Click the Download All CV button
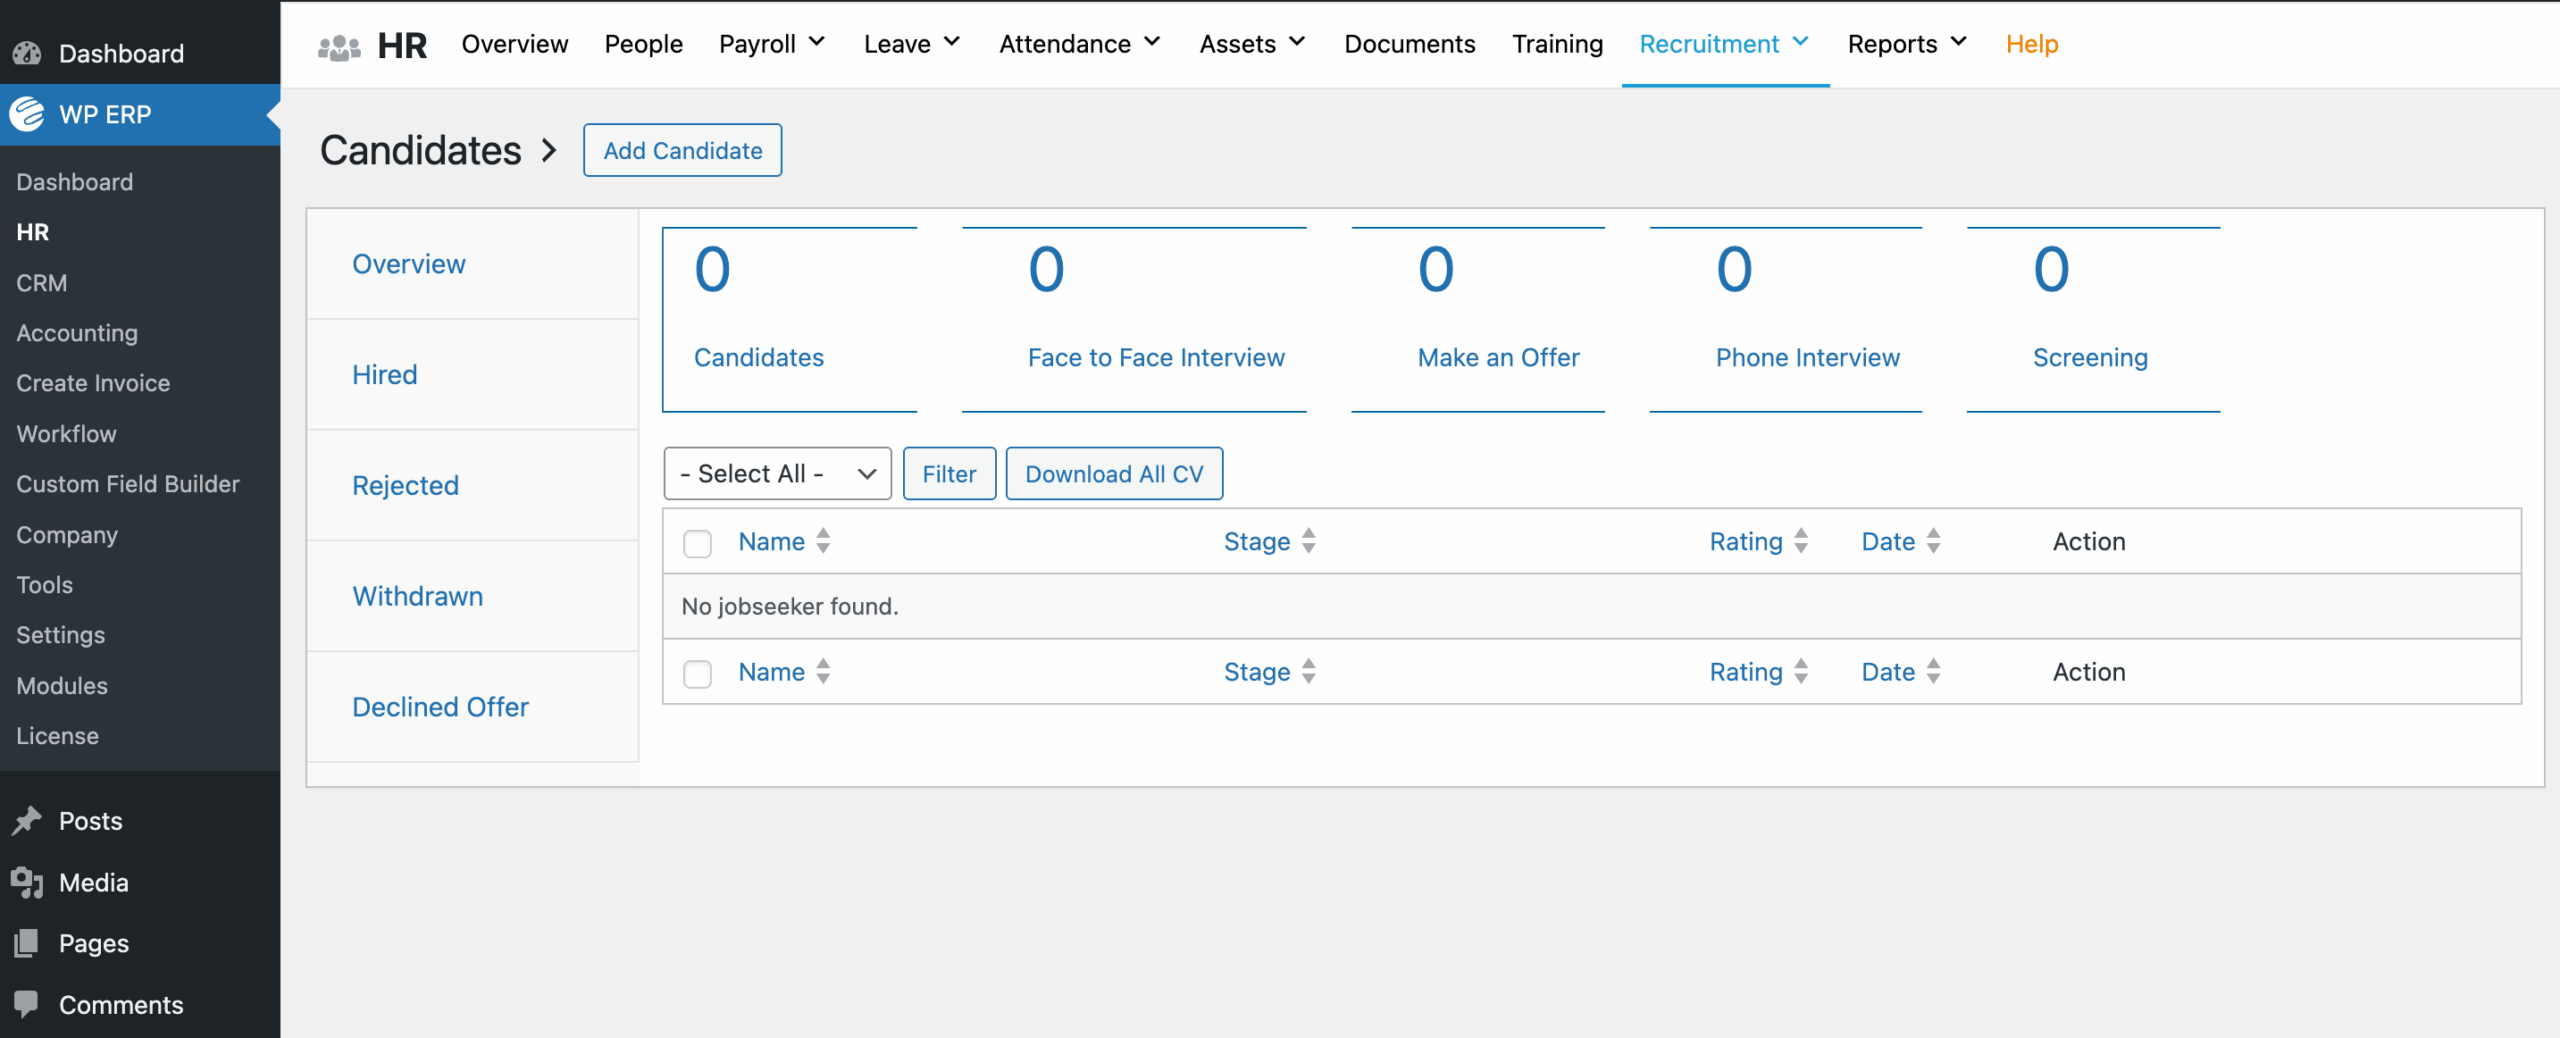The width and height of the screenshot is (2560, 1038). 1114,473
